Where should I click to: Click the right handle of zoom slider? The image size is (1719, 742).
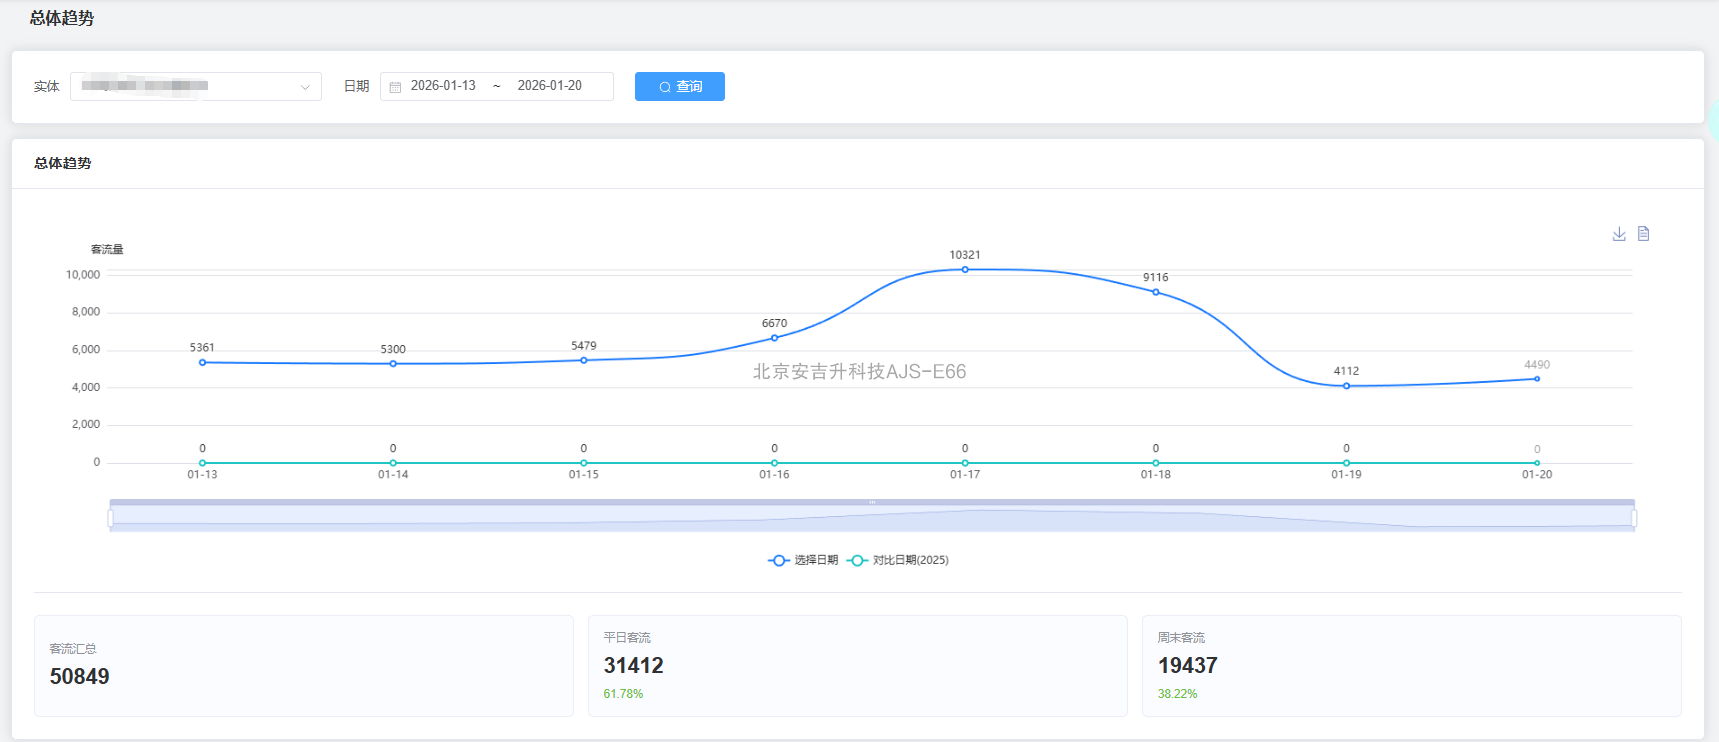coord(1634,518)
